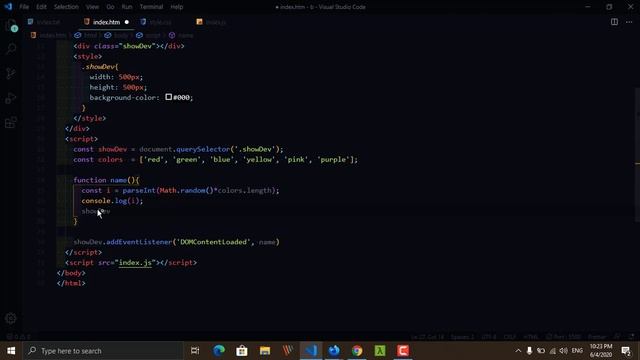This screenshot has width=640, height=360.
Task: Click the UTF-8 encoding status item
Action: pos(489,337)
